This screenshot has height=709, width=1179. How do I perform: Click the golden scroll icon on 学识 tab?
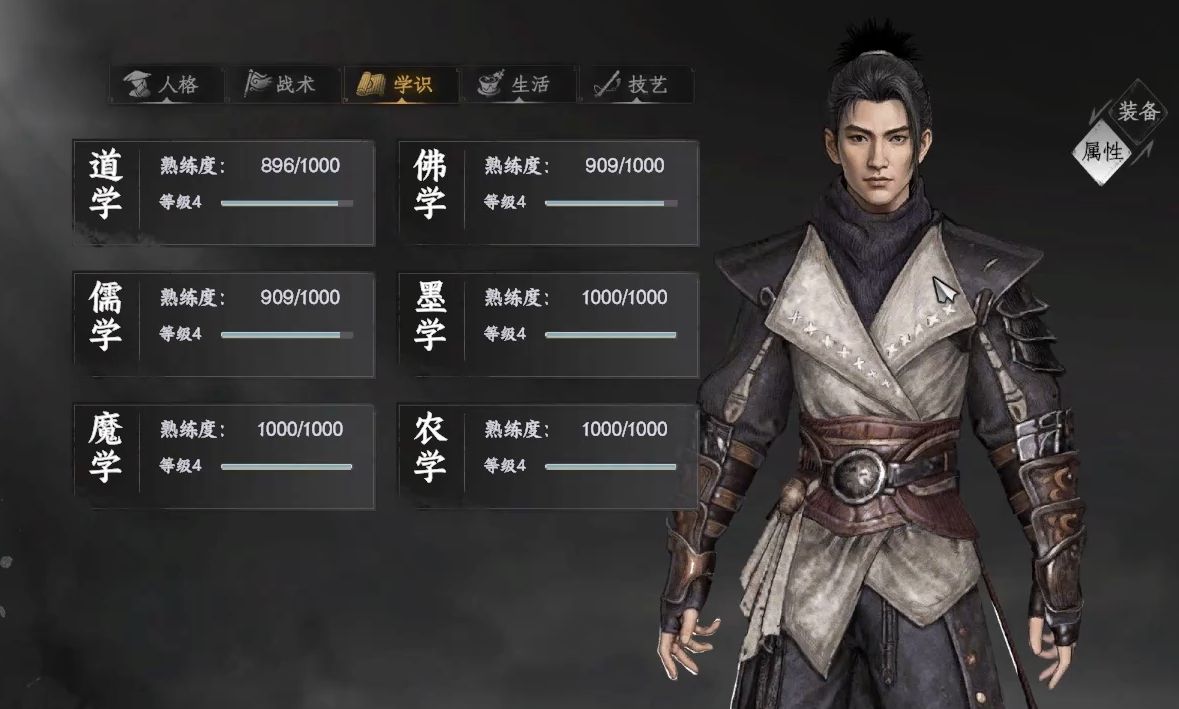tap(371, 84)
